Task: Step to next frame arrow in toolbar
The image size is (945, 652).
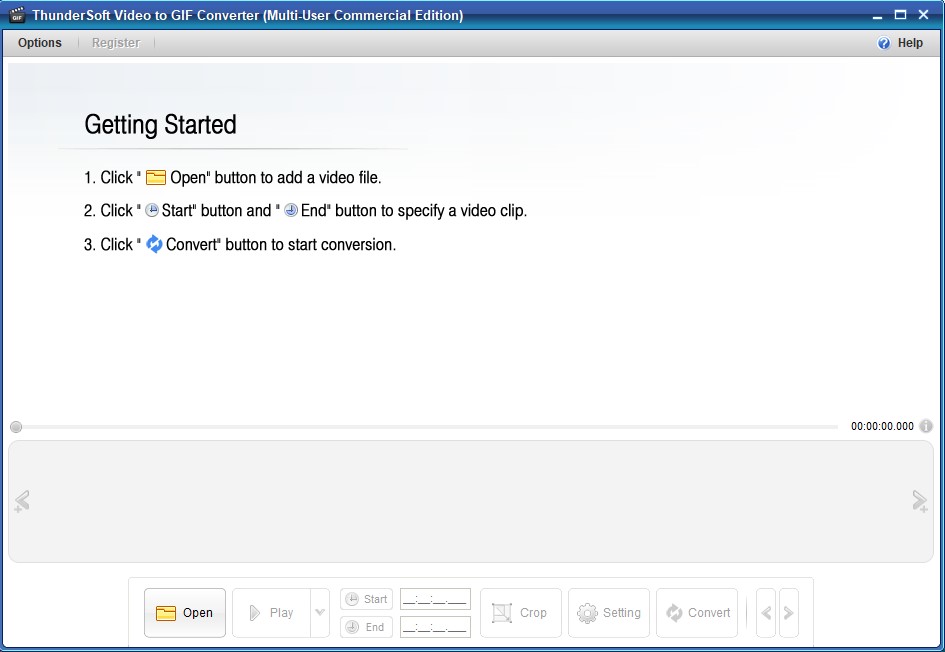Action: [788, 613]
